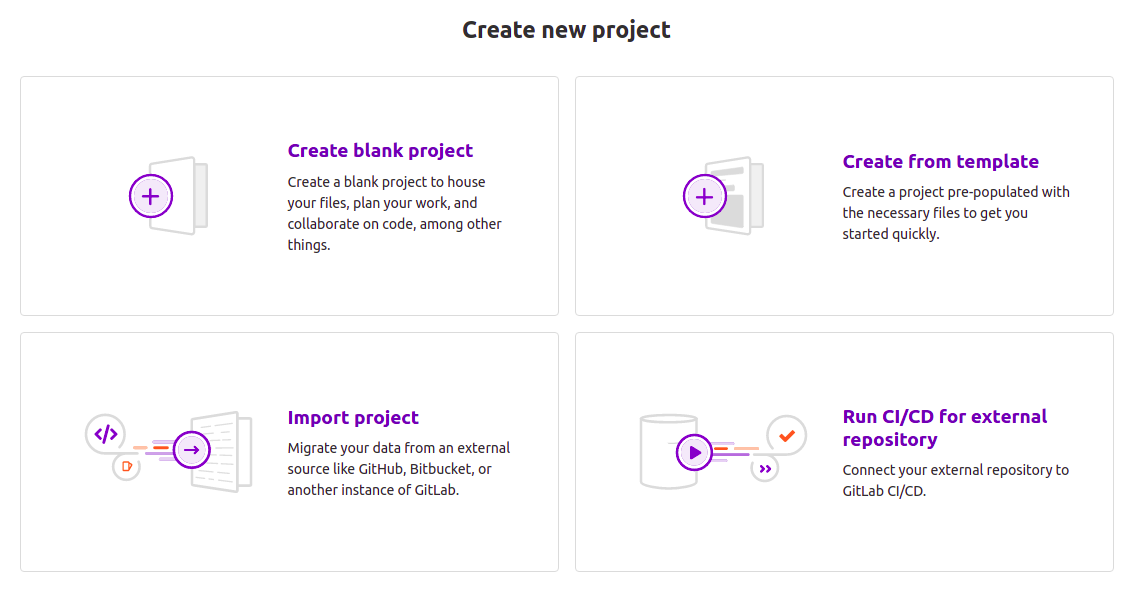Click the code brackets icon in Import project

[x=106, y=434]
